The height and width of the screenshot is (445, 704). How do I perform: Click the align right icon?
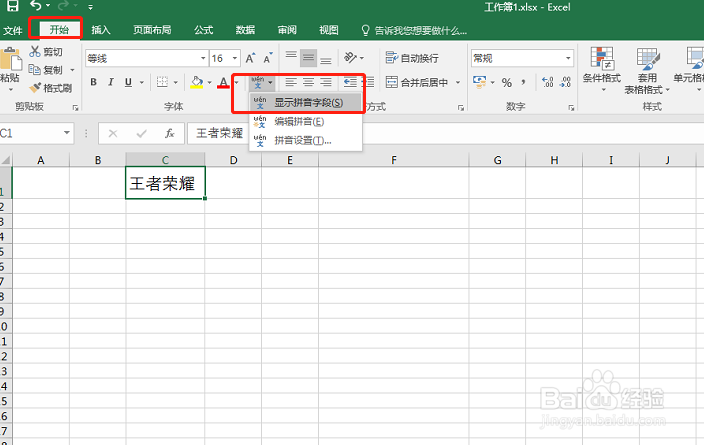click(326, 82)
